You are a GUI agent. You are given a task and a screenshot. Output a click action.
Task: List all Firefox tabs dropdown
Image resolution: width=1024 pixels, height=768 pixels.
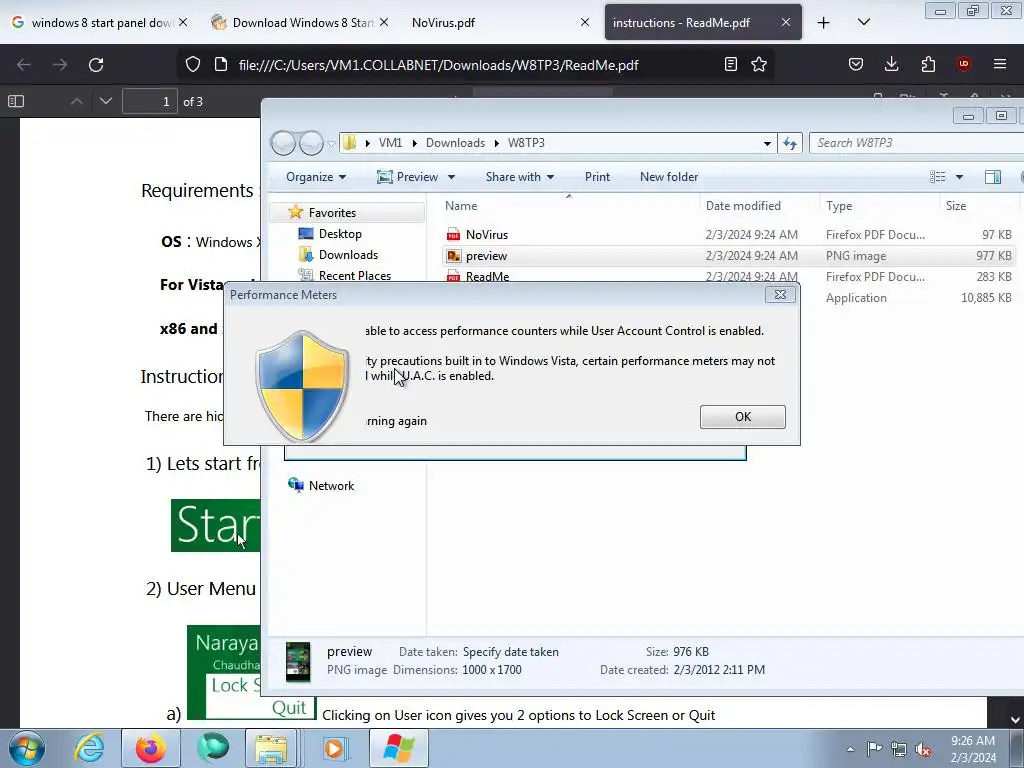coord(864,22)
